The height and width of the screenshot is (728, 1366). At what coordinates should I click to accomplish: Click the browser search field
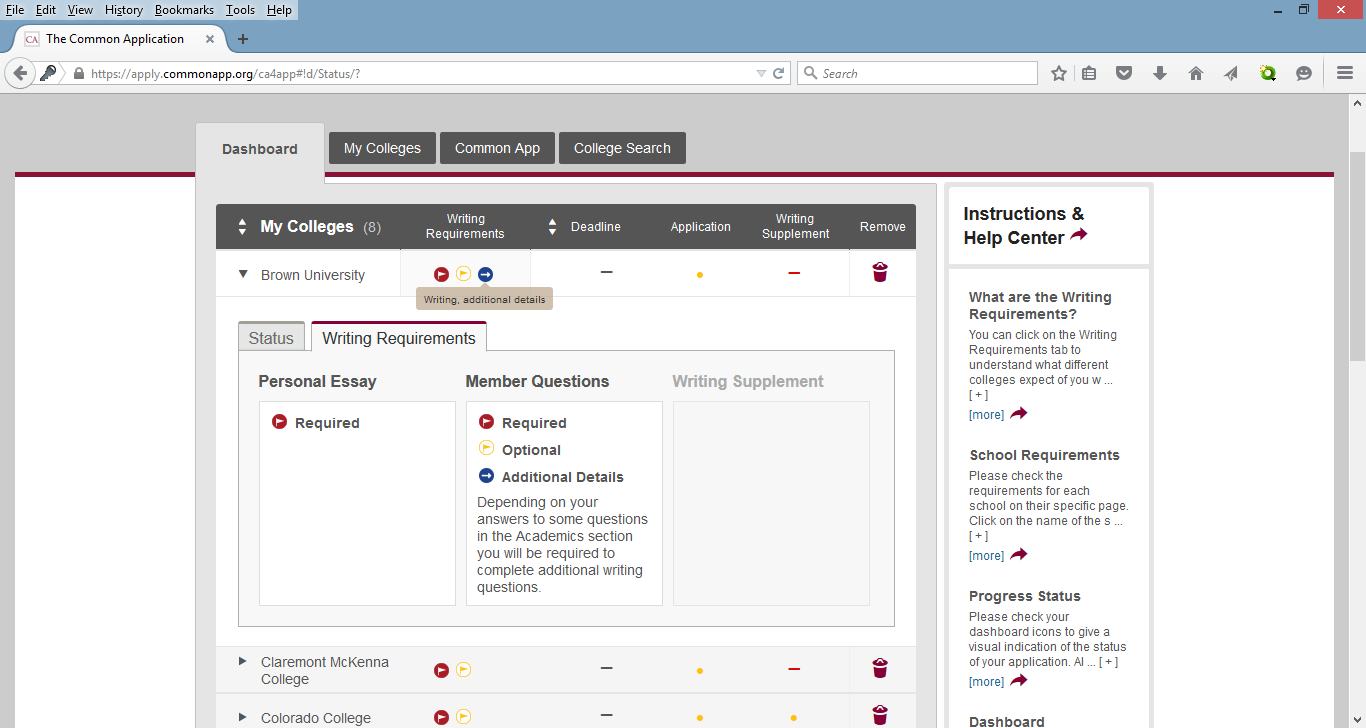[917, 73]
